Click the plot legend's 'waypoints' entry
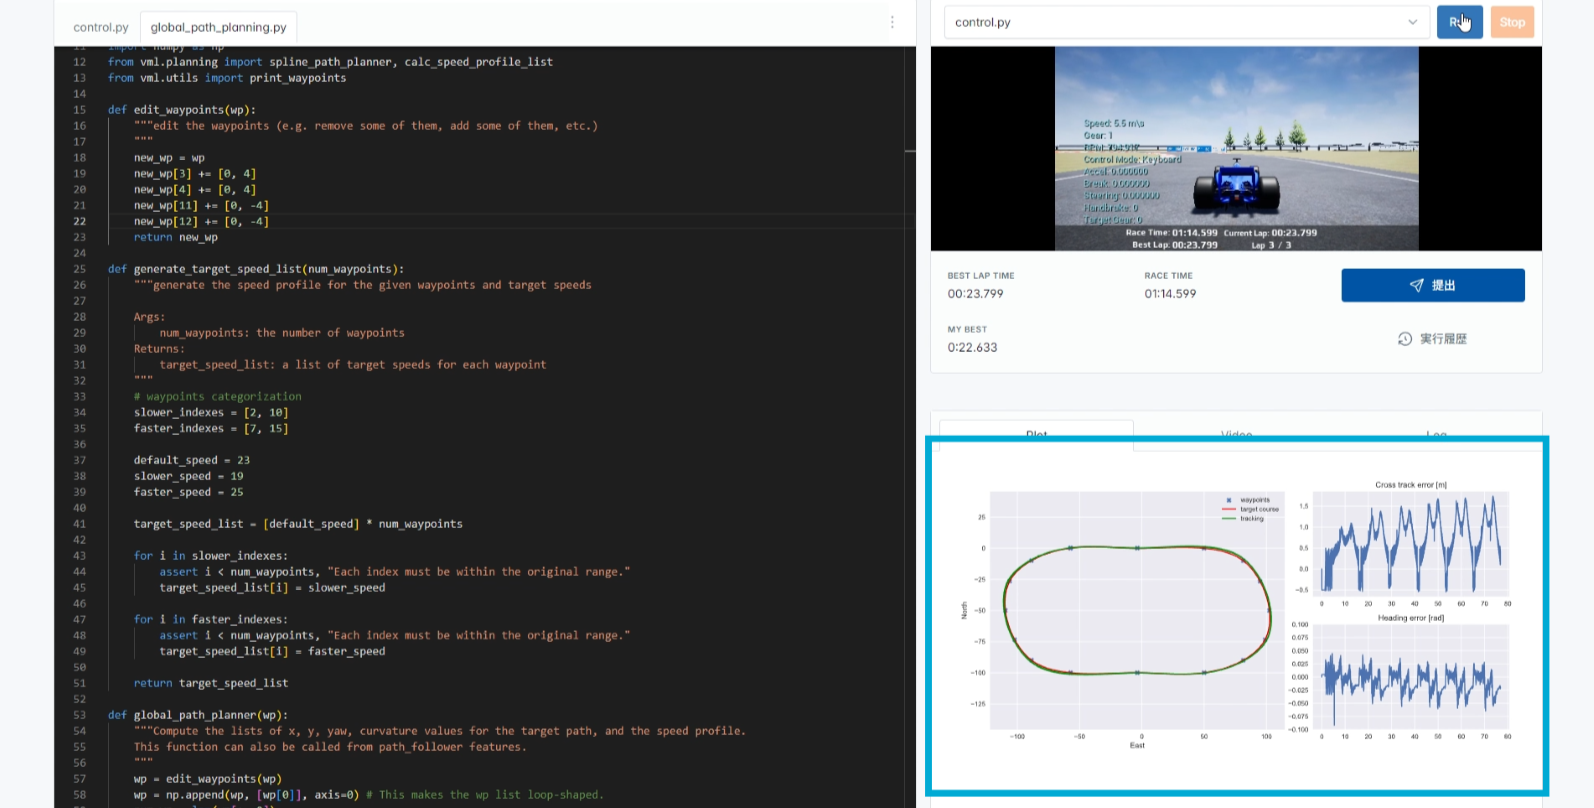1594x808 pixels. click(x=1248, y=500)
